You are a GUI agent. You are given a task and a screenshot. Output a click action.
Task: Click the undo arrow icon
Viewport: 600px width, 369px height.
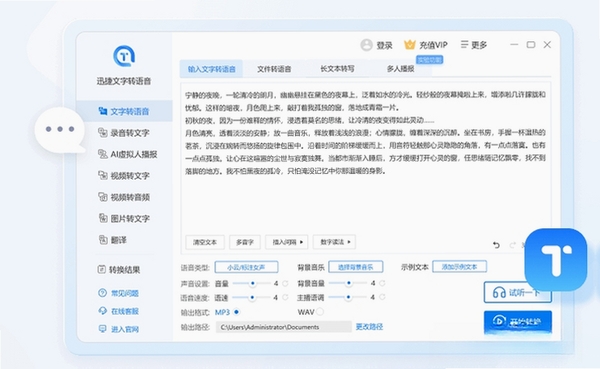pyautogui.click(x=496, y=245)
